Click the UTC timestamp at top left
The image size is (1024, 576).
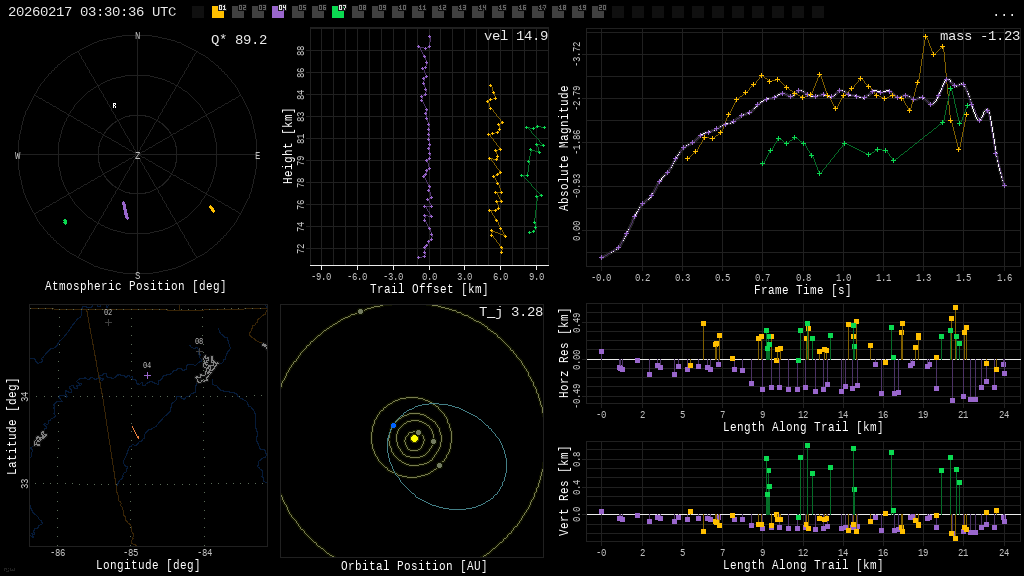point(92,12)
